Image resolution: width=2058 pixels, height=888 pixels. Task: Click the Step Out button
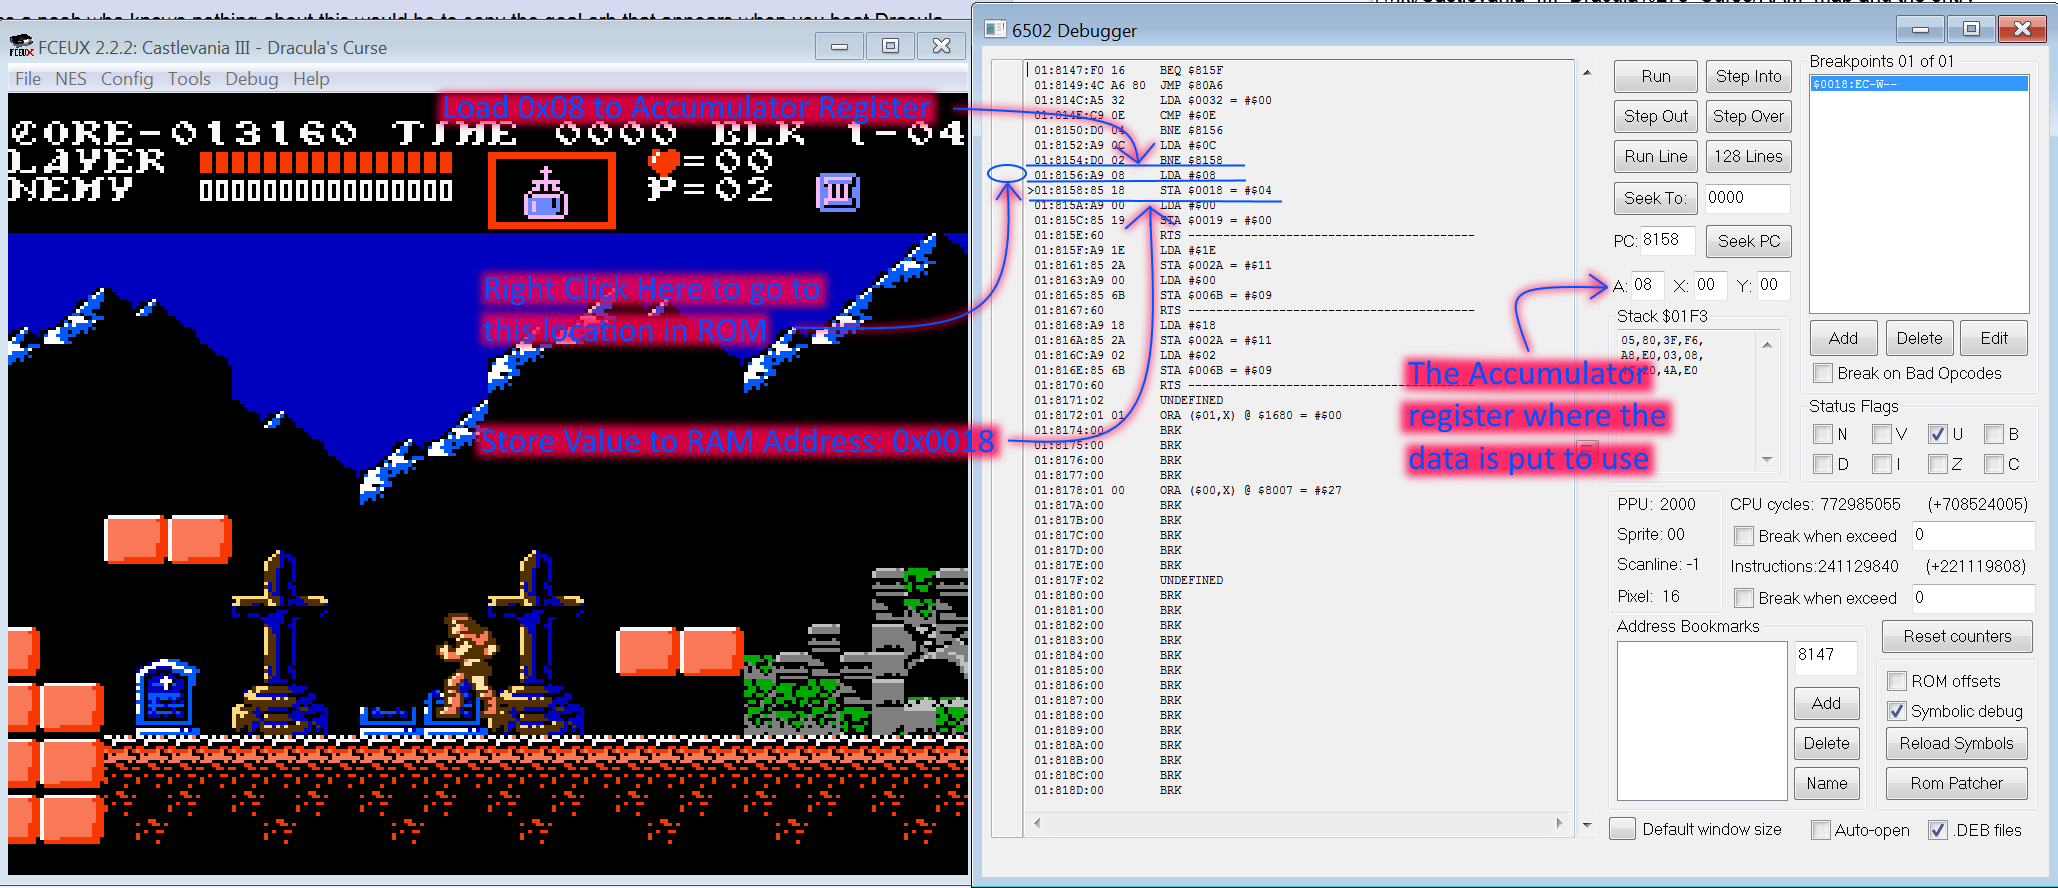pyautogui.click(x=1656, y=116)
